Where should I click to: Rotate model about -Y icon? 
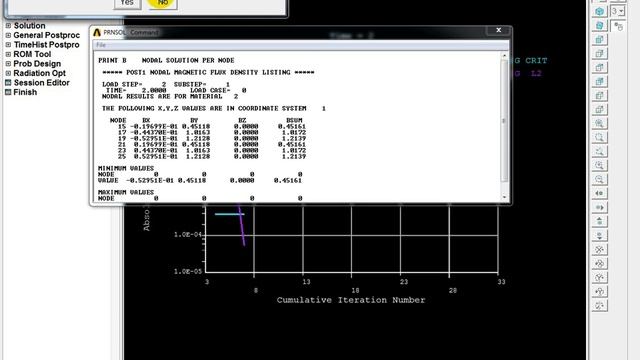599,277
